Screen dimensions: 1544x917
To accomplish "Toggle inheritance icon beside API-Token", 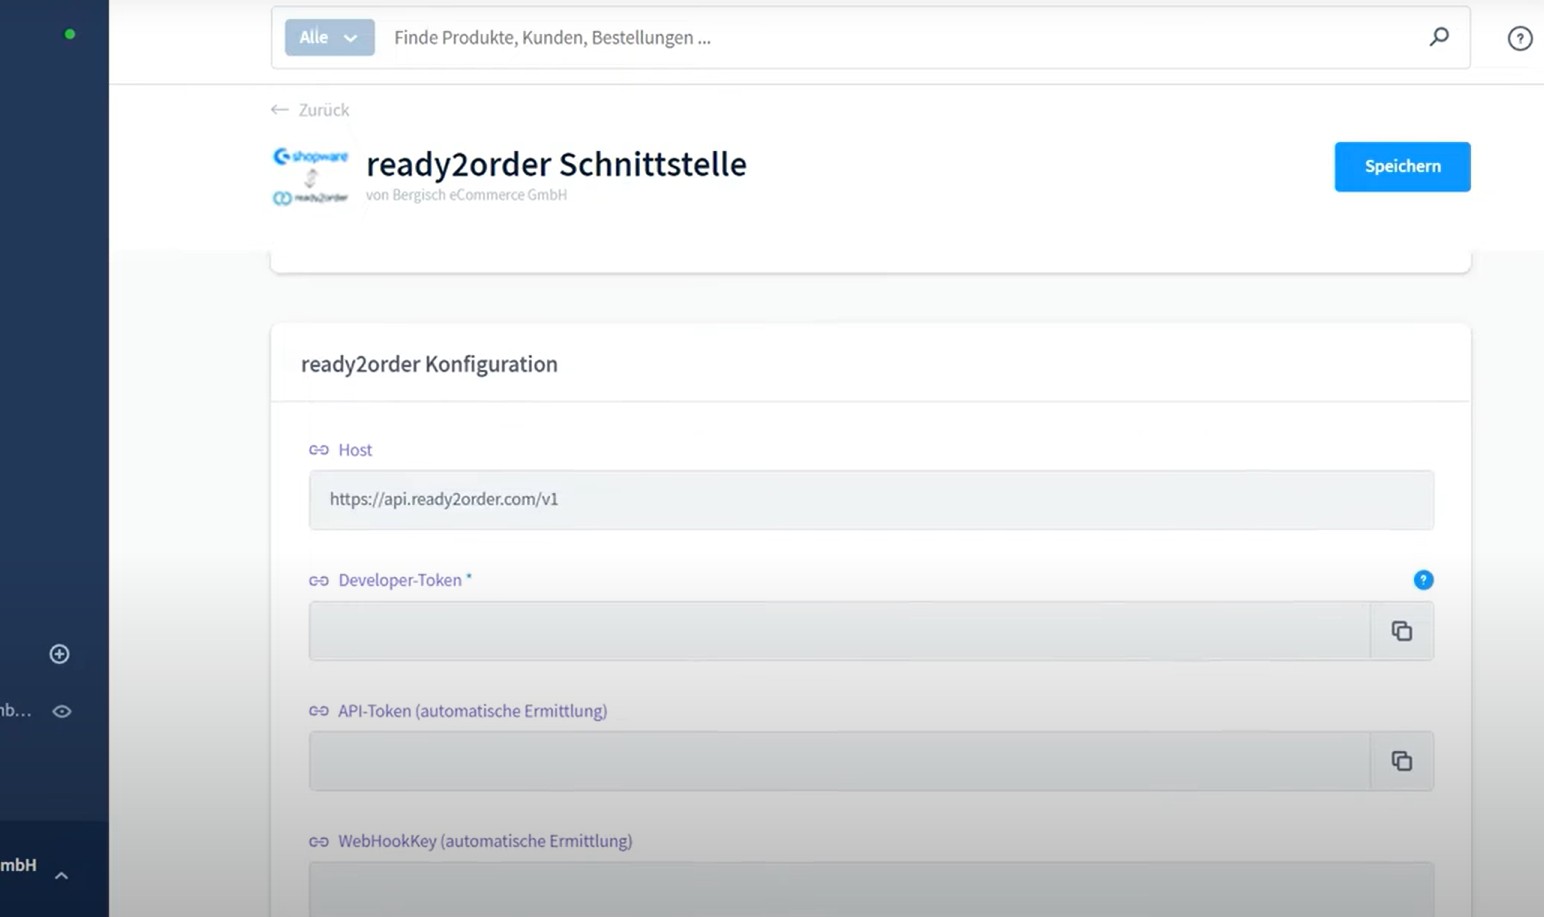I will point(319,711).
